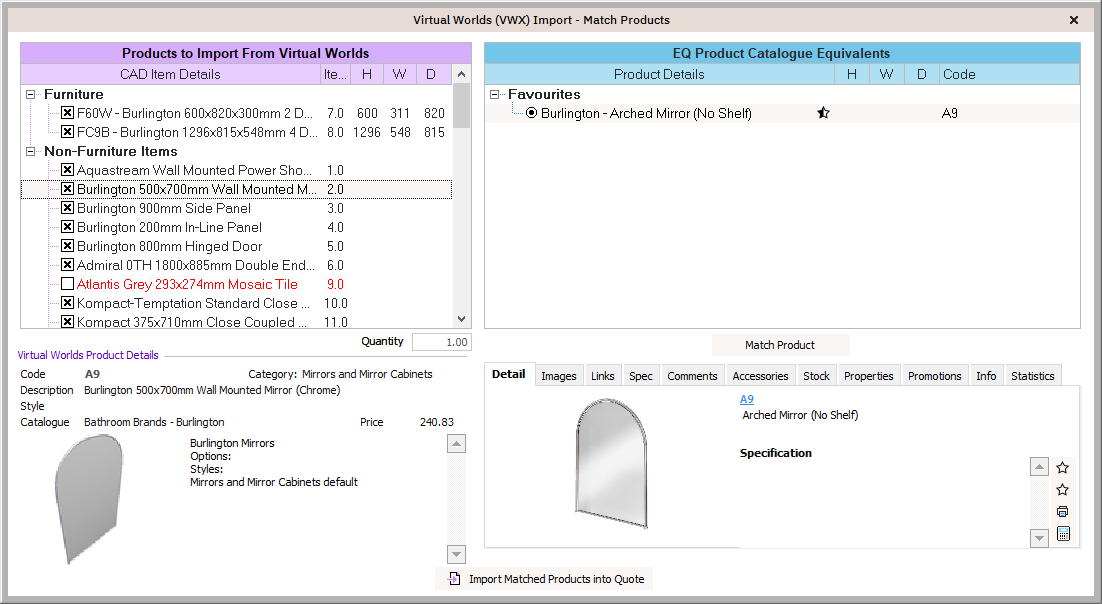Close the Match Products window
Screen dimensions: 1102x604
click(1073, 20)
